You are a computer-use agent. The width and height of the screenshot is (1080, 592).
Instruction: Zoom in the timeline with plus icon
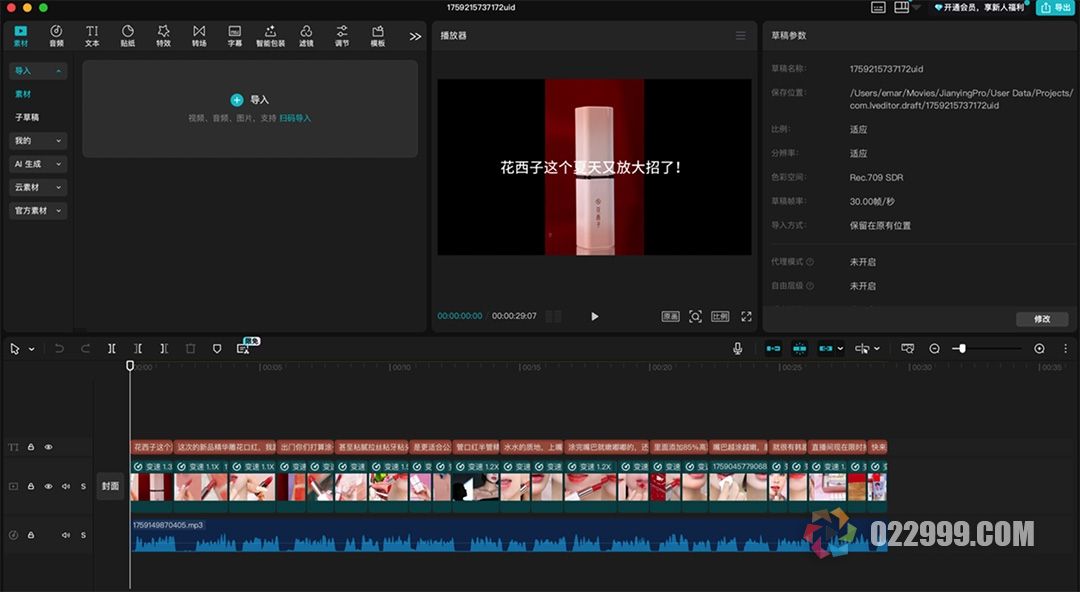coord(1039,349)
